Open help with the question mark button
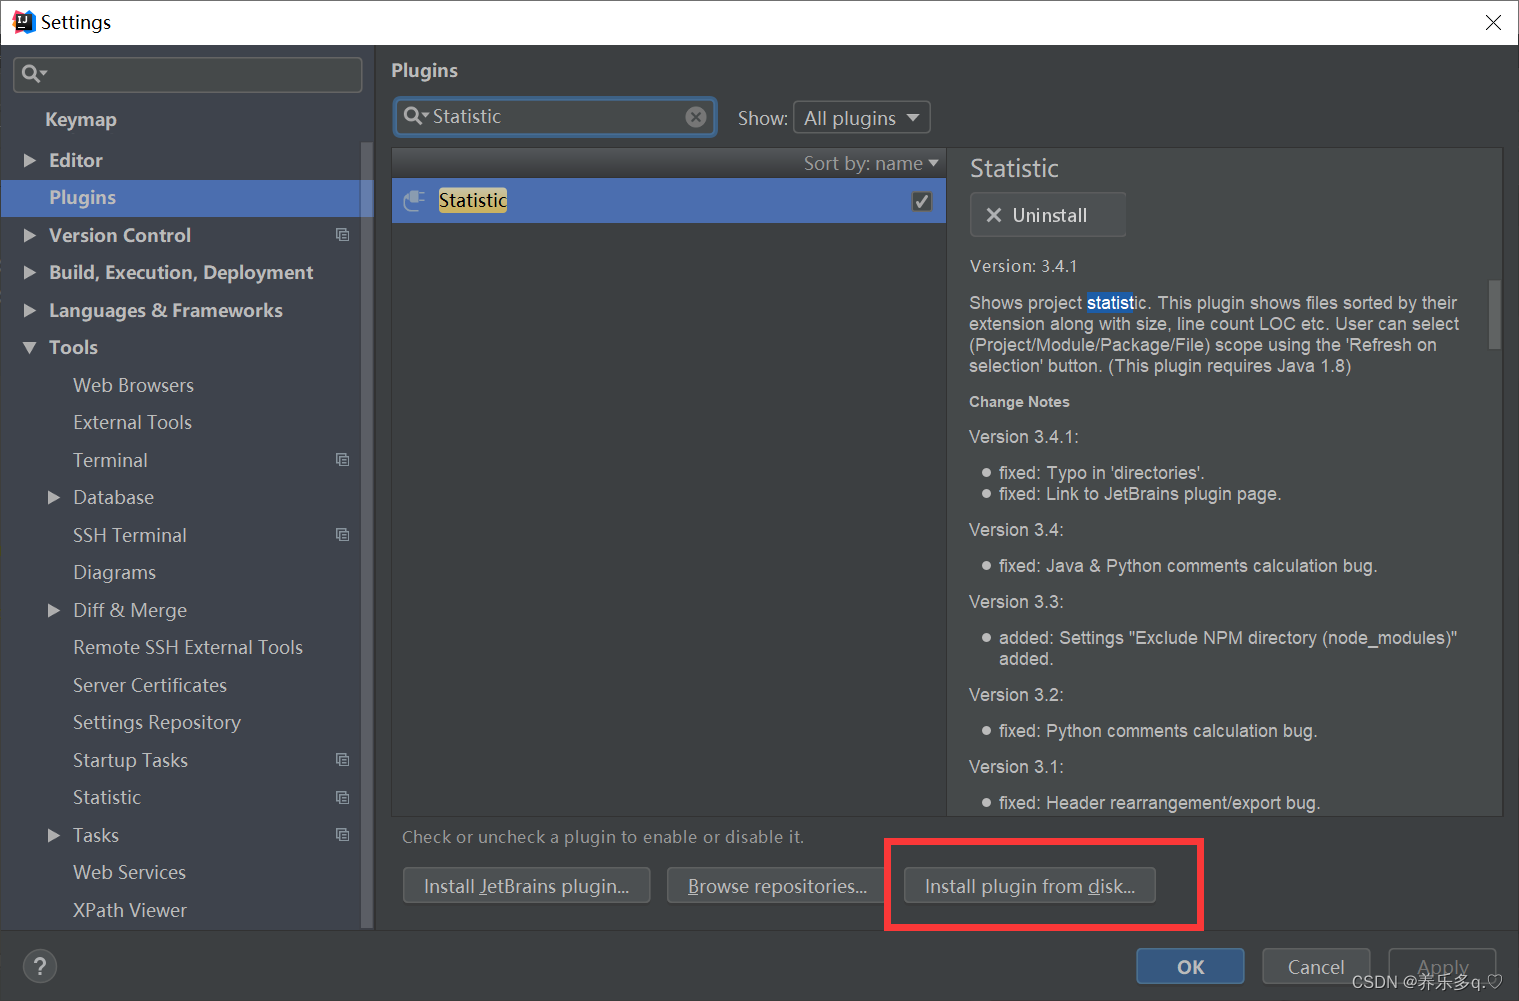Viewport: 1519px width, 1001px height. [39, 966]
